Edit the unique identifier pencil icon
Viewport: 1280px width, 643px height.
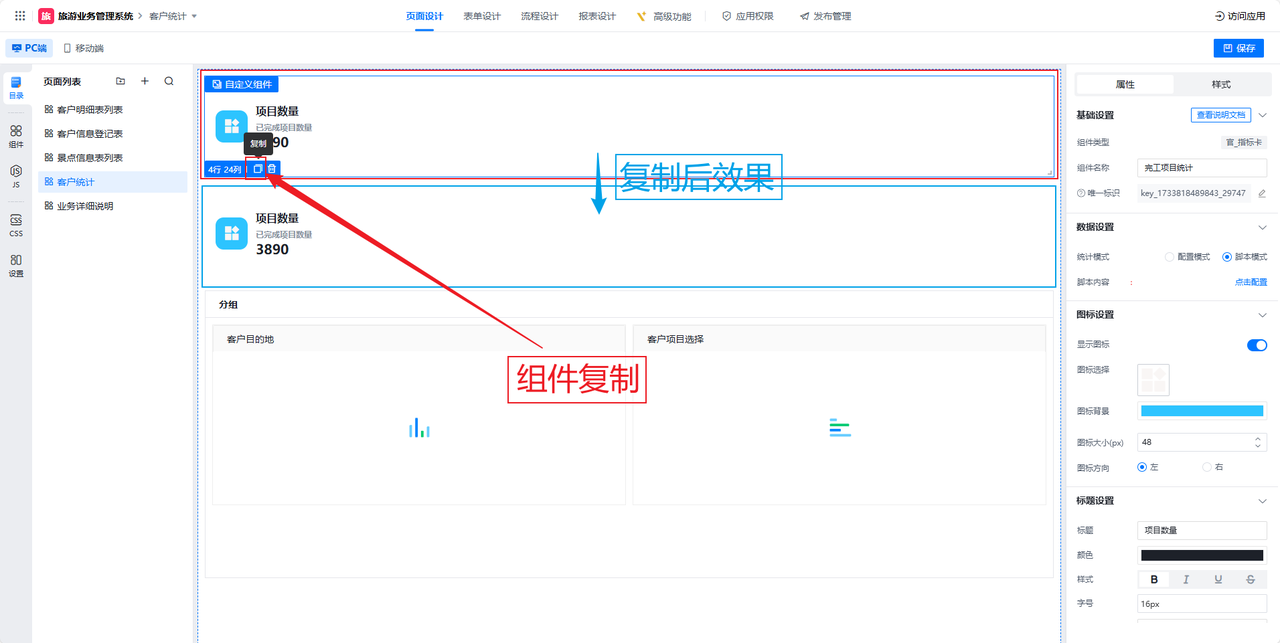(1261, 193)
